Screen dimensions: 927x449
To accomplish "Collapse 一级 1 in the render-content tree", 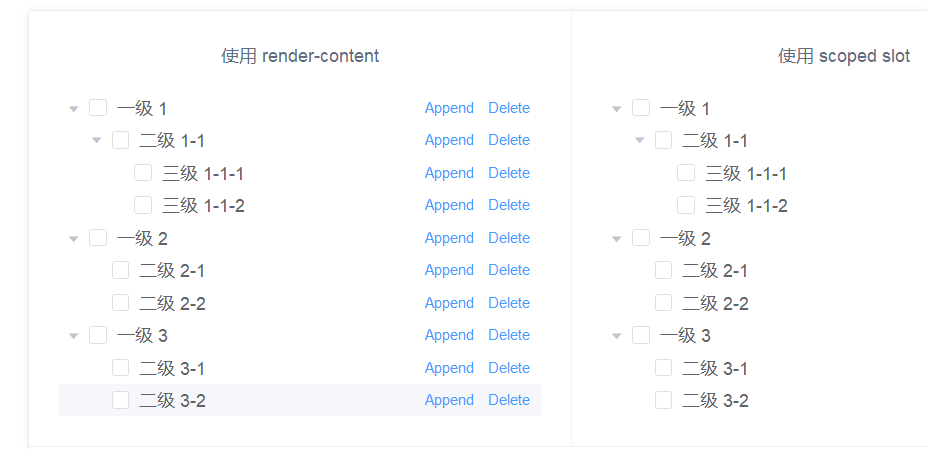I will click(74, 109).
